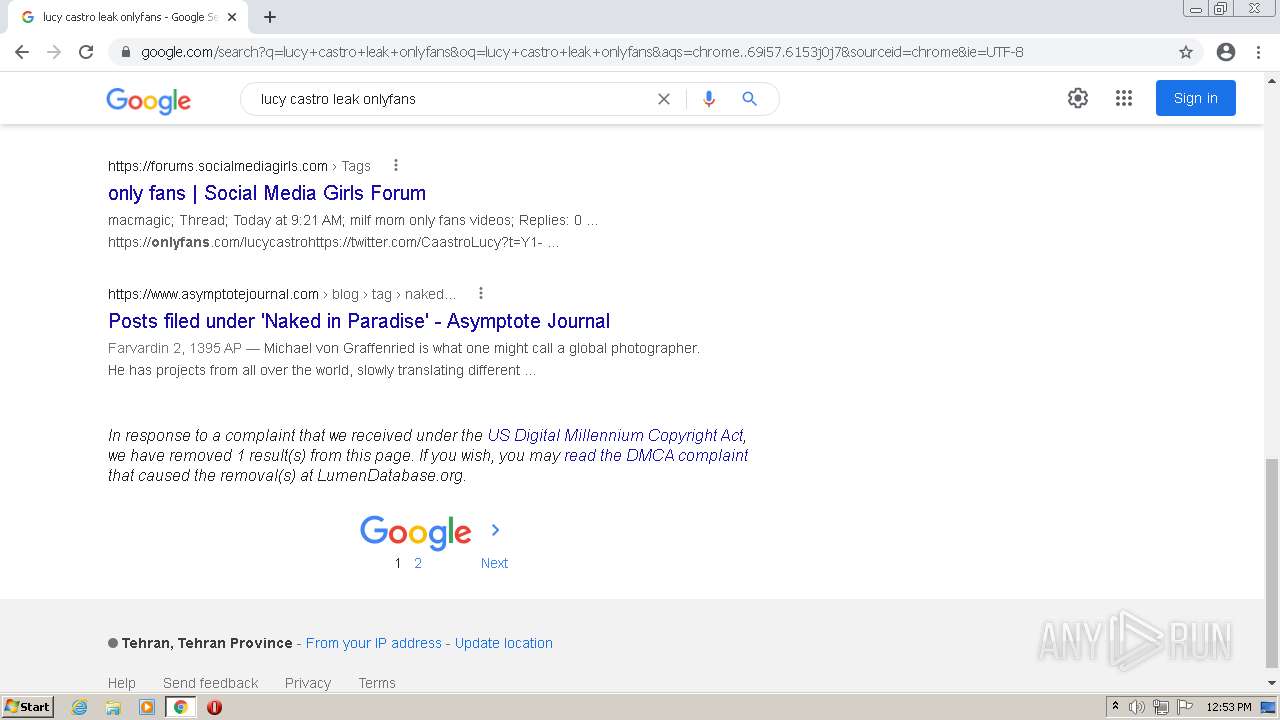Switch to the Chrome taskbar button
This screenshot has height=720, width=1280.
[x=180, y=707]
